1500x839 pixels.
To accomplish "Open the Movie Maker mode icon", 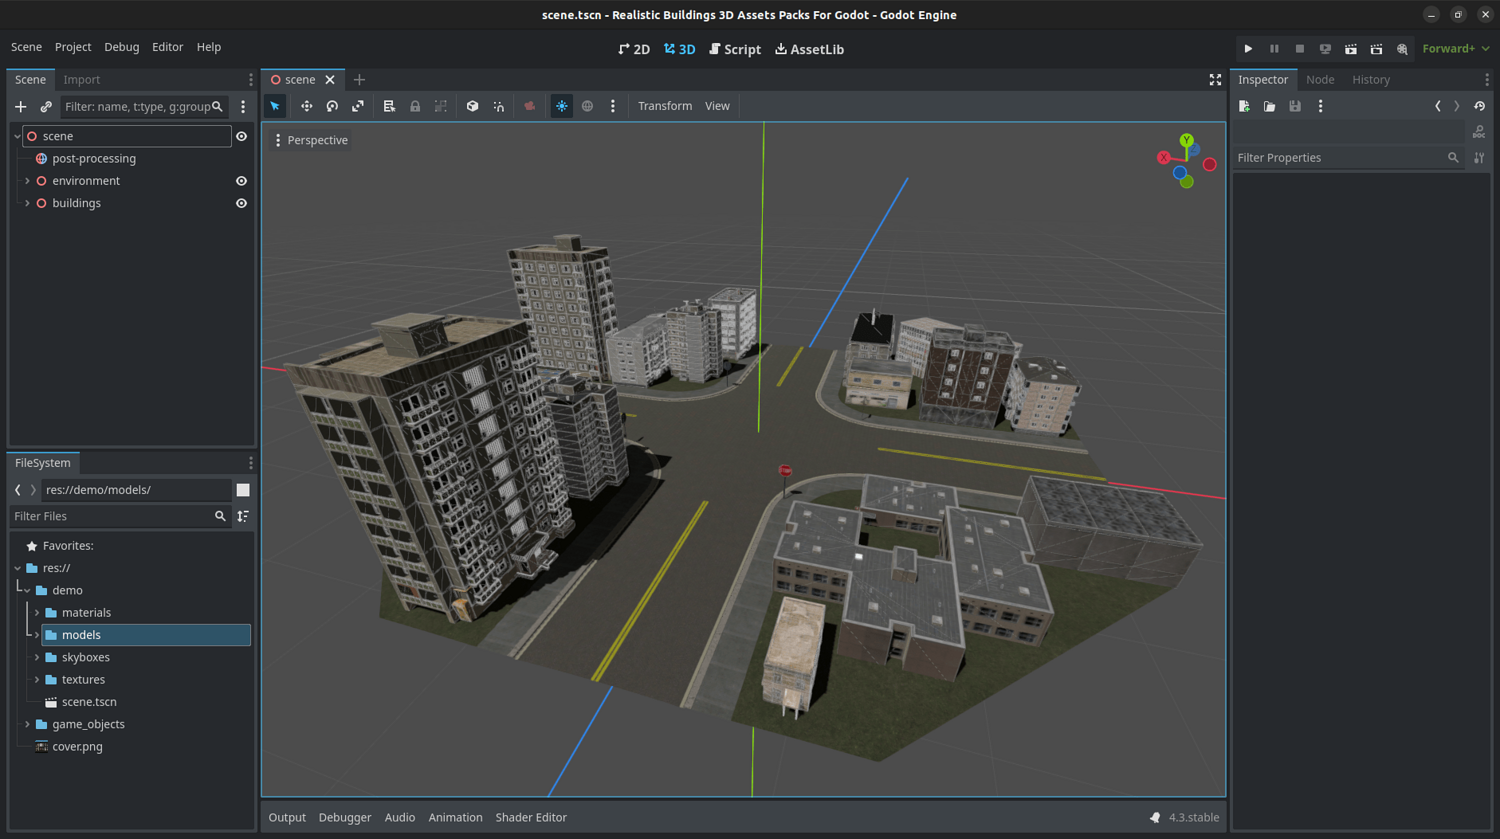I will click(x=1402, y=49).
